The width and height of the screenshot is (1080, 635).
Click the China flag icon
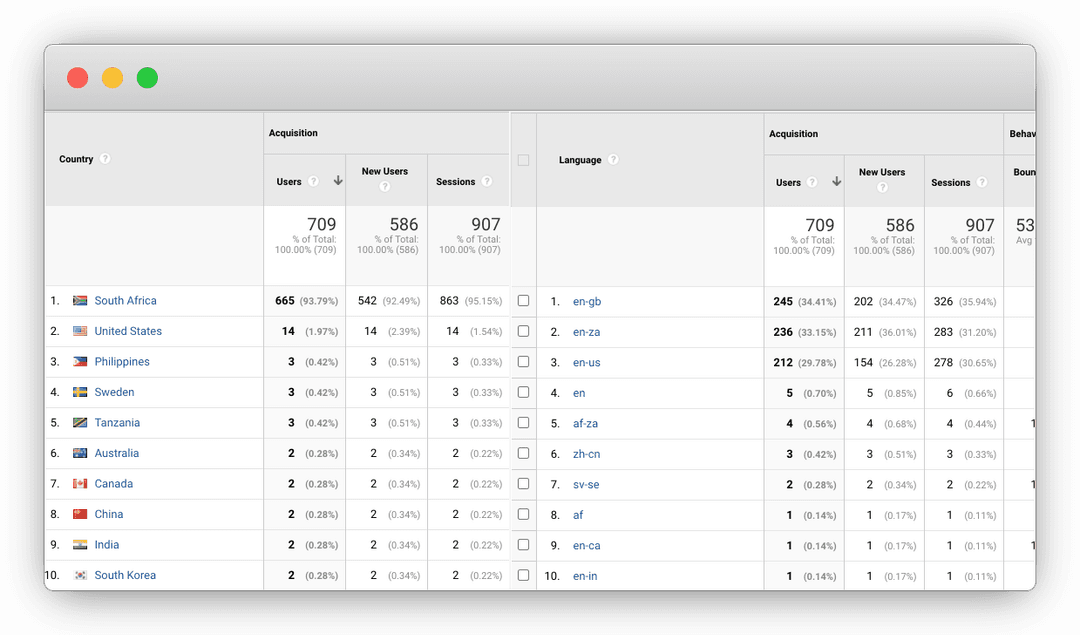pos(80,514)
